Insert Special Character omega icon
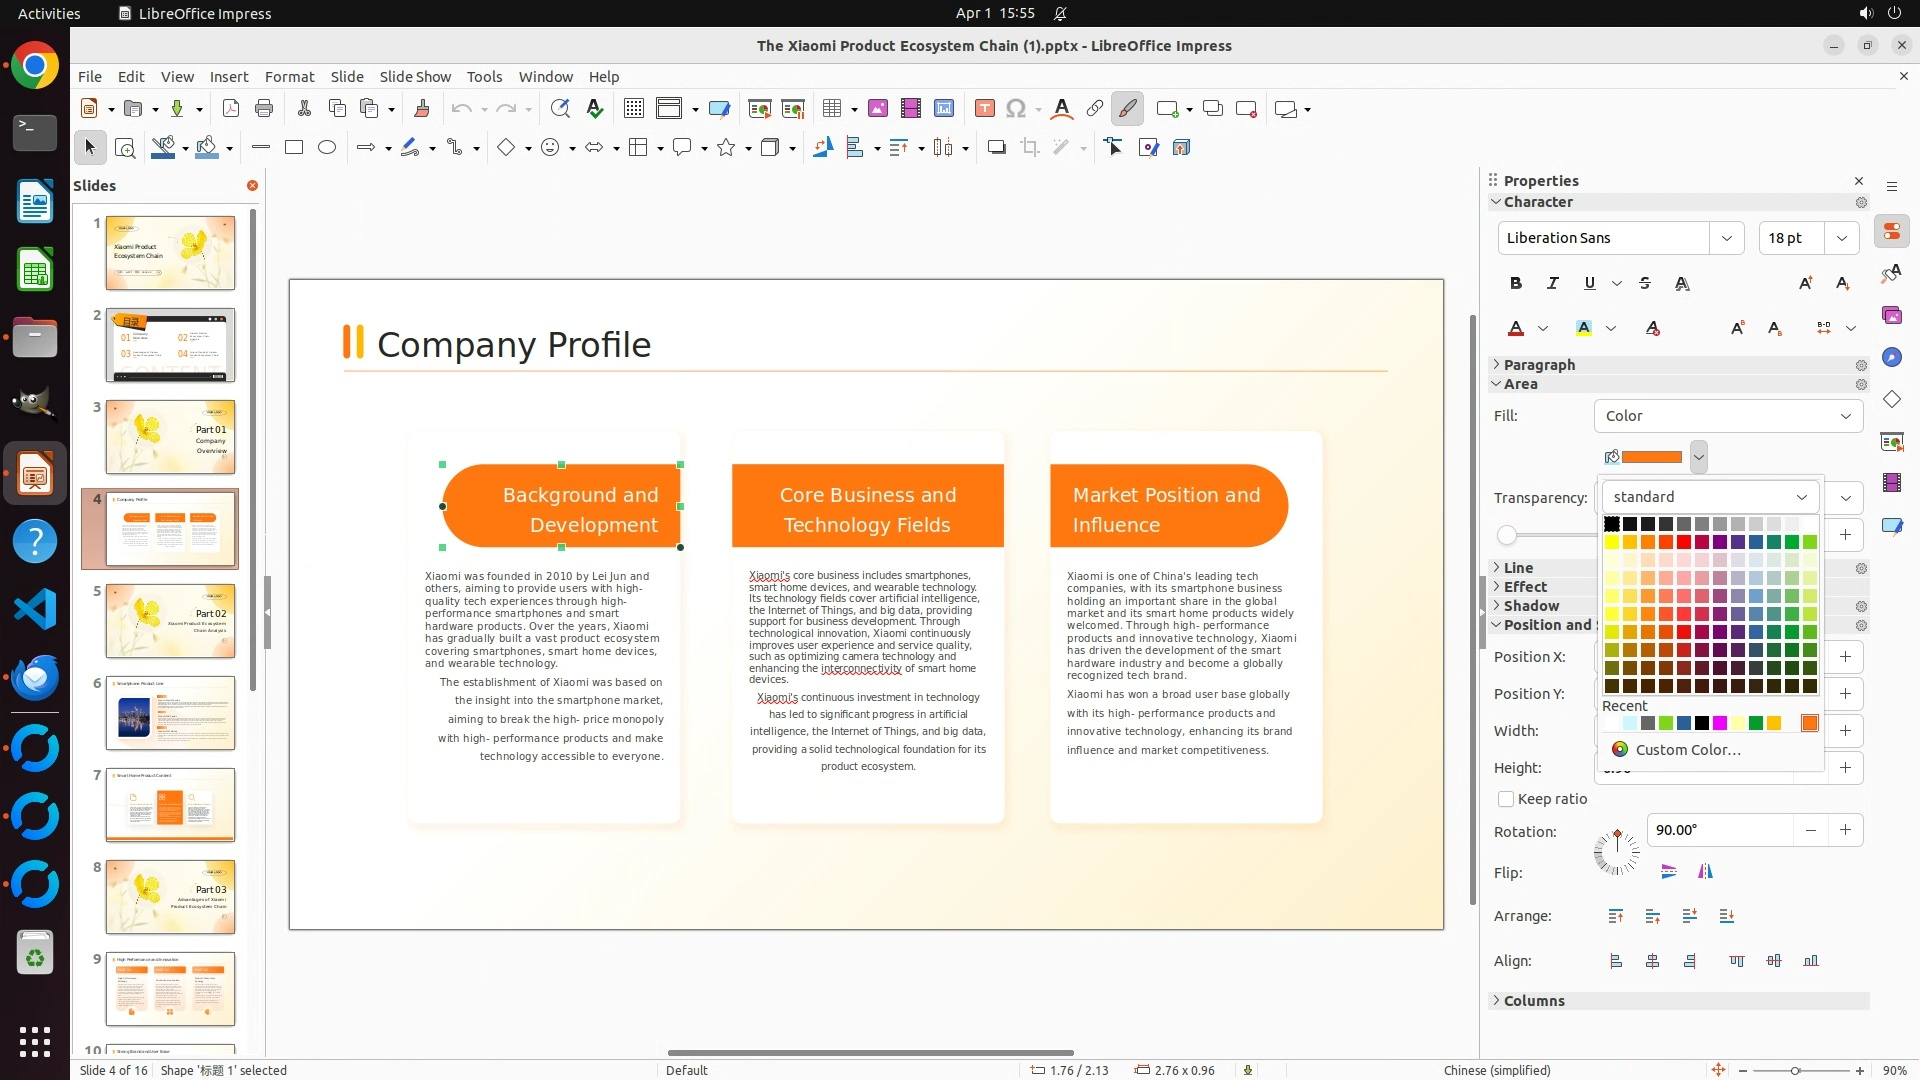This screenshot has width=1920, height=1080. [x=1016, y=109]
